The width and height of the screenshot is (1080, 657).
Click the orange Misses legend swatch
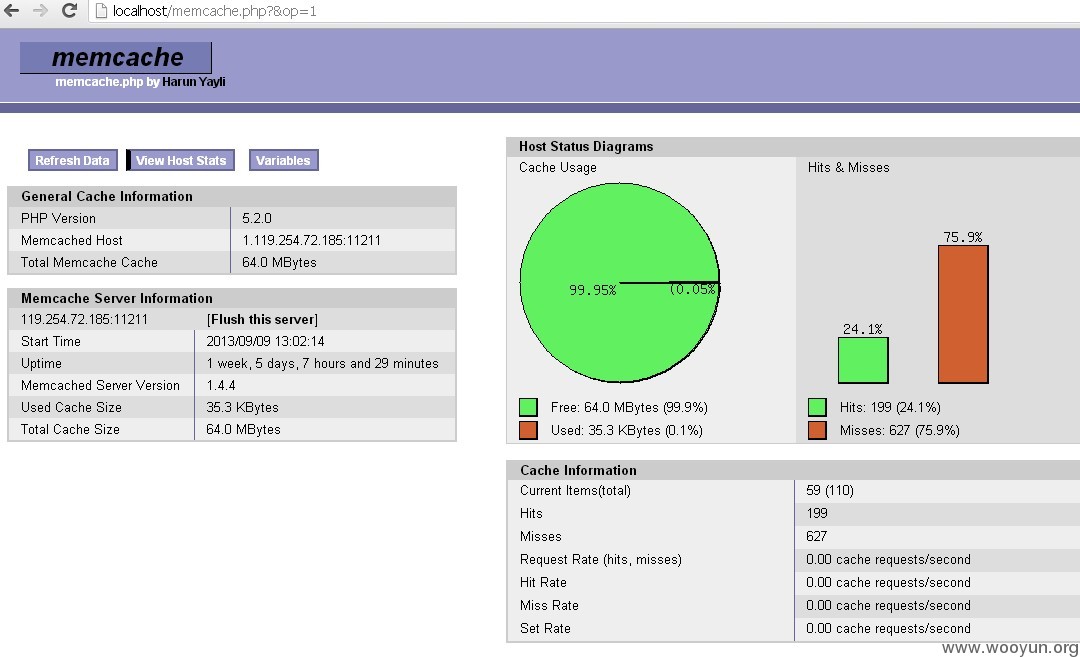click(x=817, y=430)
